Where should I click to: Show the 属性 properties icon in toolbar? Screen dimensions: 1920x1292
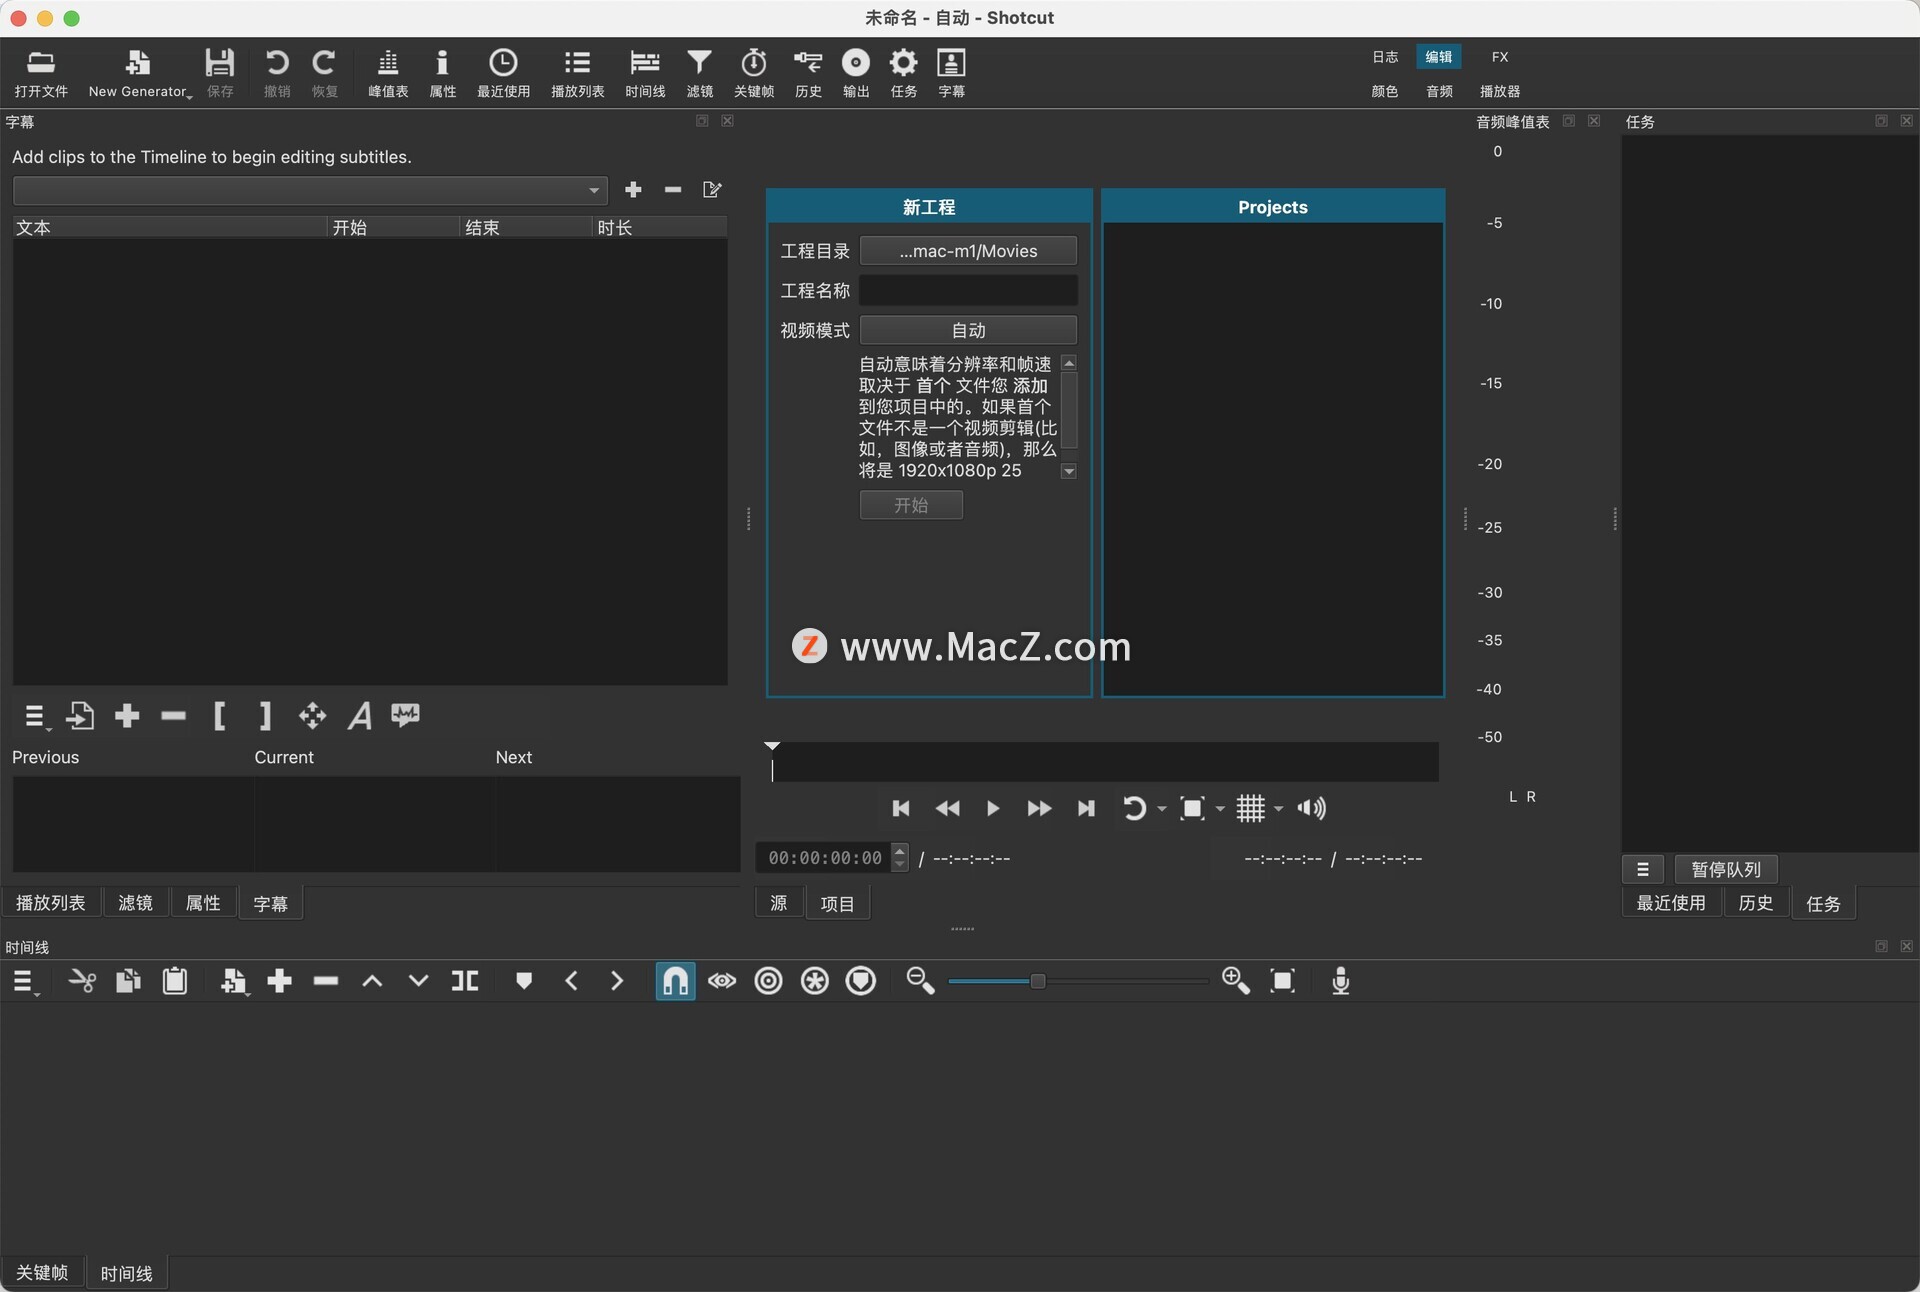(442, 73)
